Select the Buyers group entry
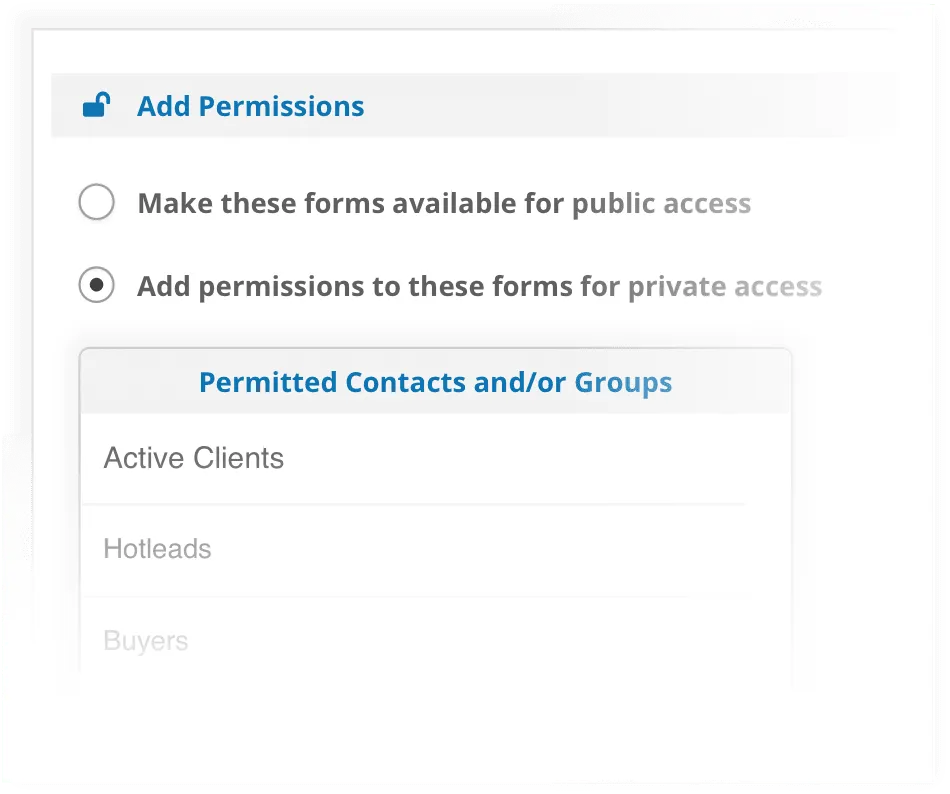The width and height of the screenshot is (950, 794). pyautogui.click(x=146, y=641)
